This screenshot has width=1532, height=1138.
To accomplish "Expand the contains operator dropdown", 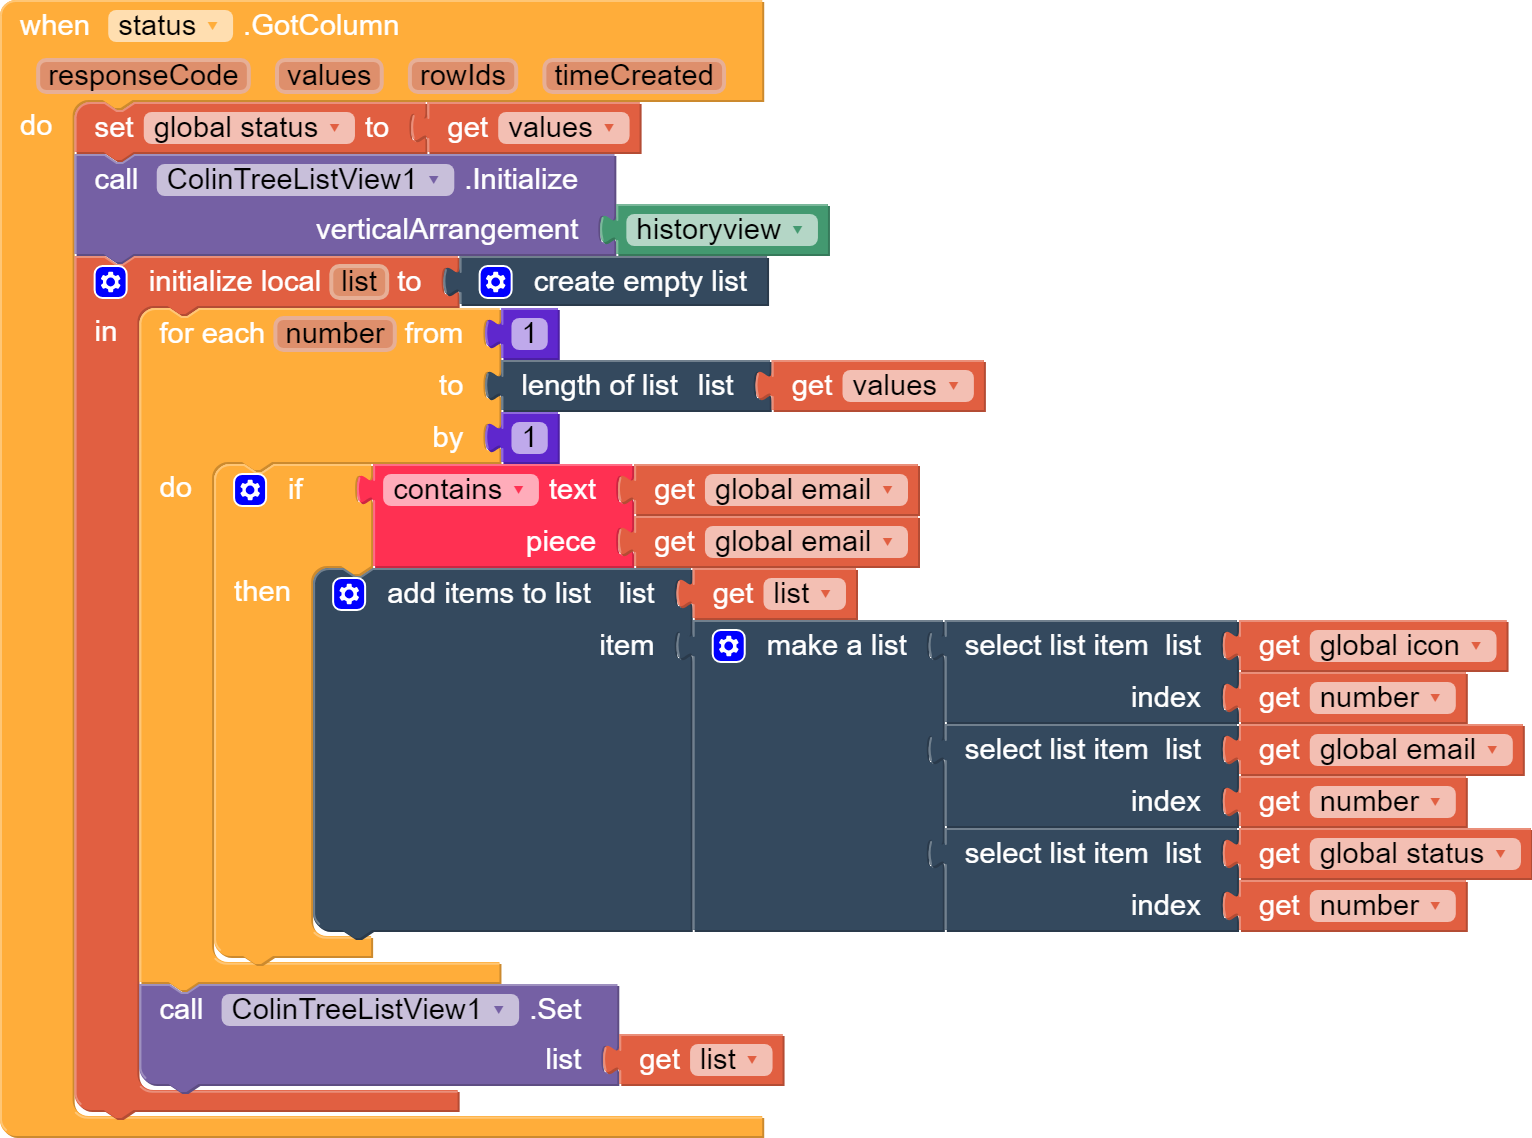I will [x=518, y=490].
